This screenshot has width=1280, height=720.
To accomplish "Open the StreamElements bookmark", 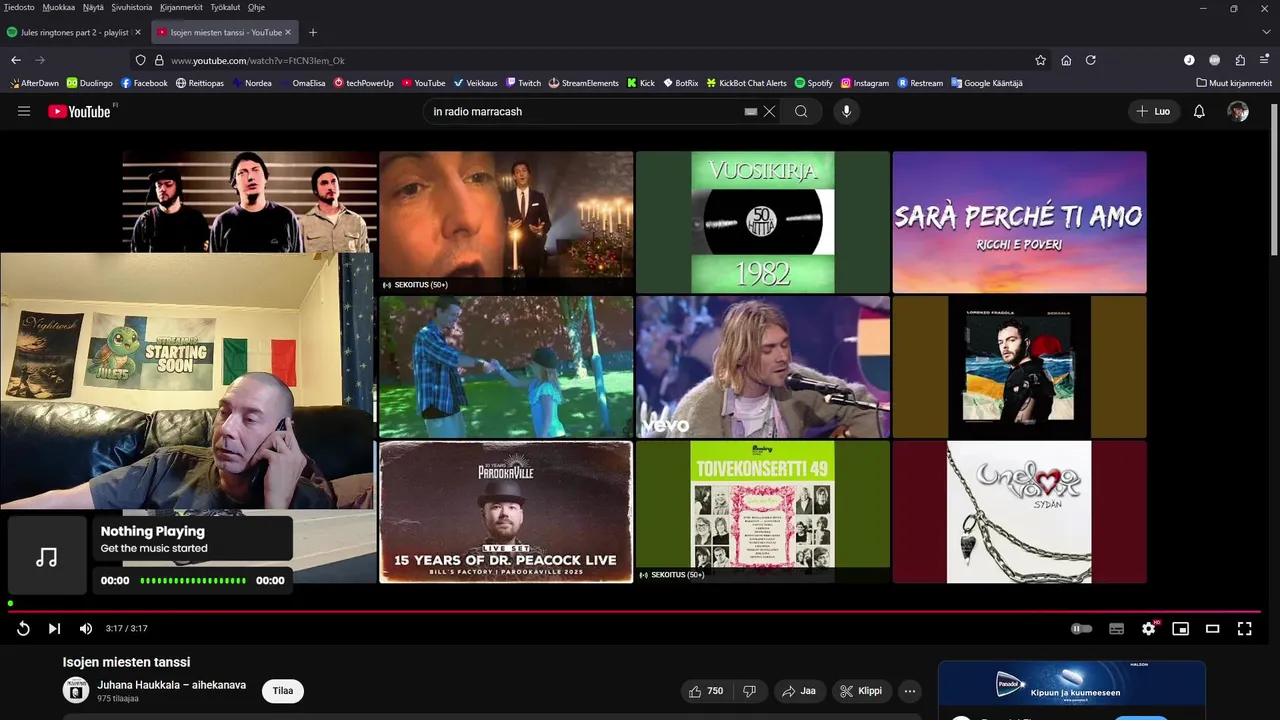I will click(x=583, y=83).
